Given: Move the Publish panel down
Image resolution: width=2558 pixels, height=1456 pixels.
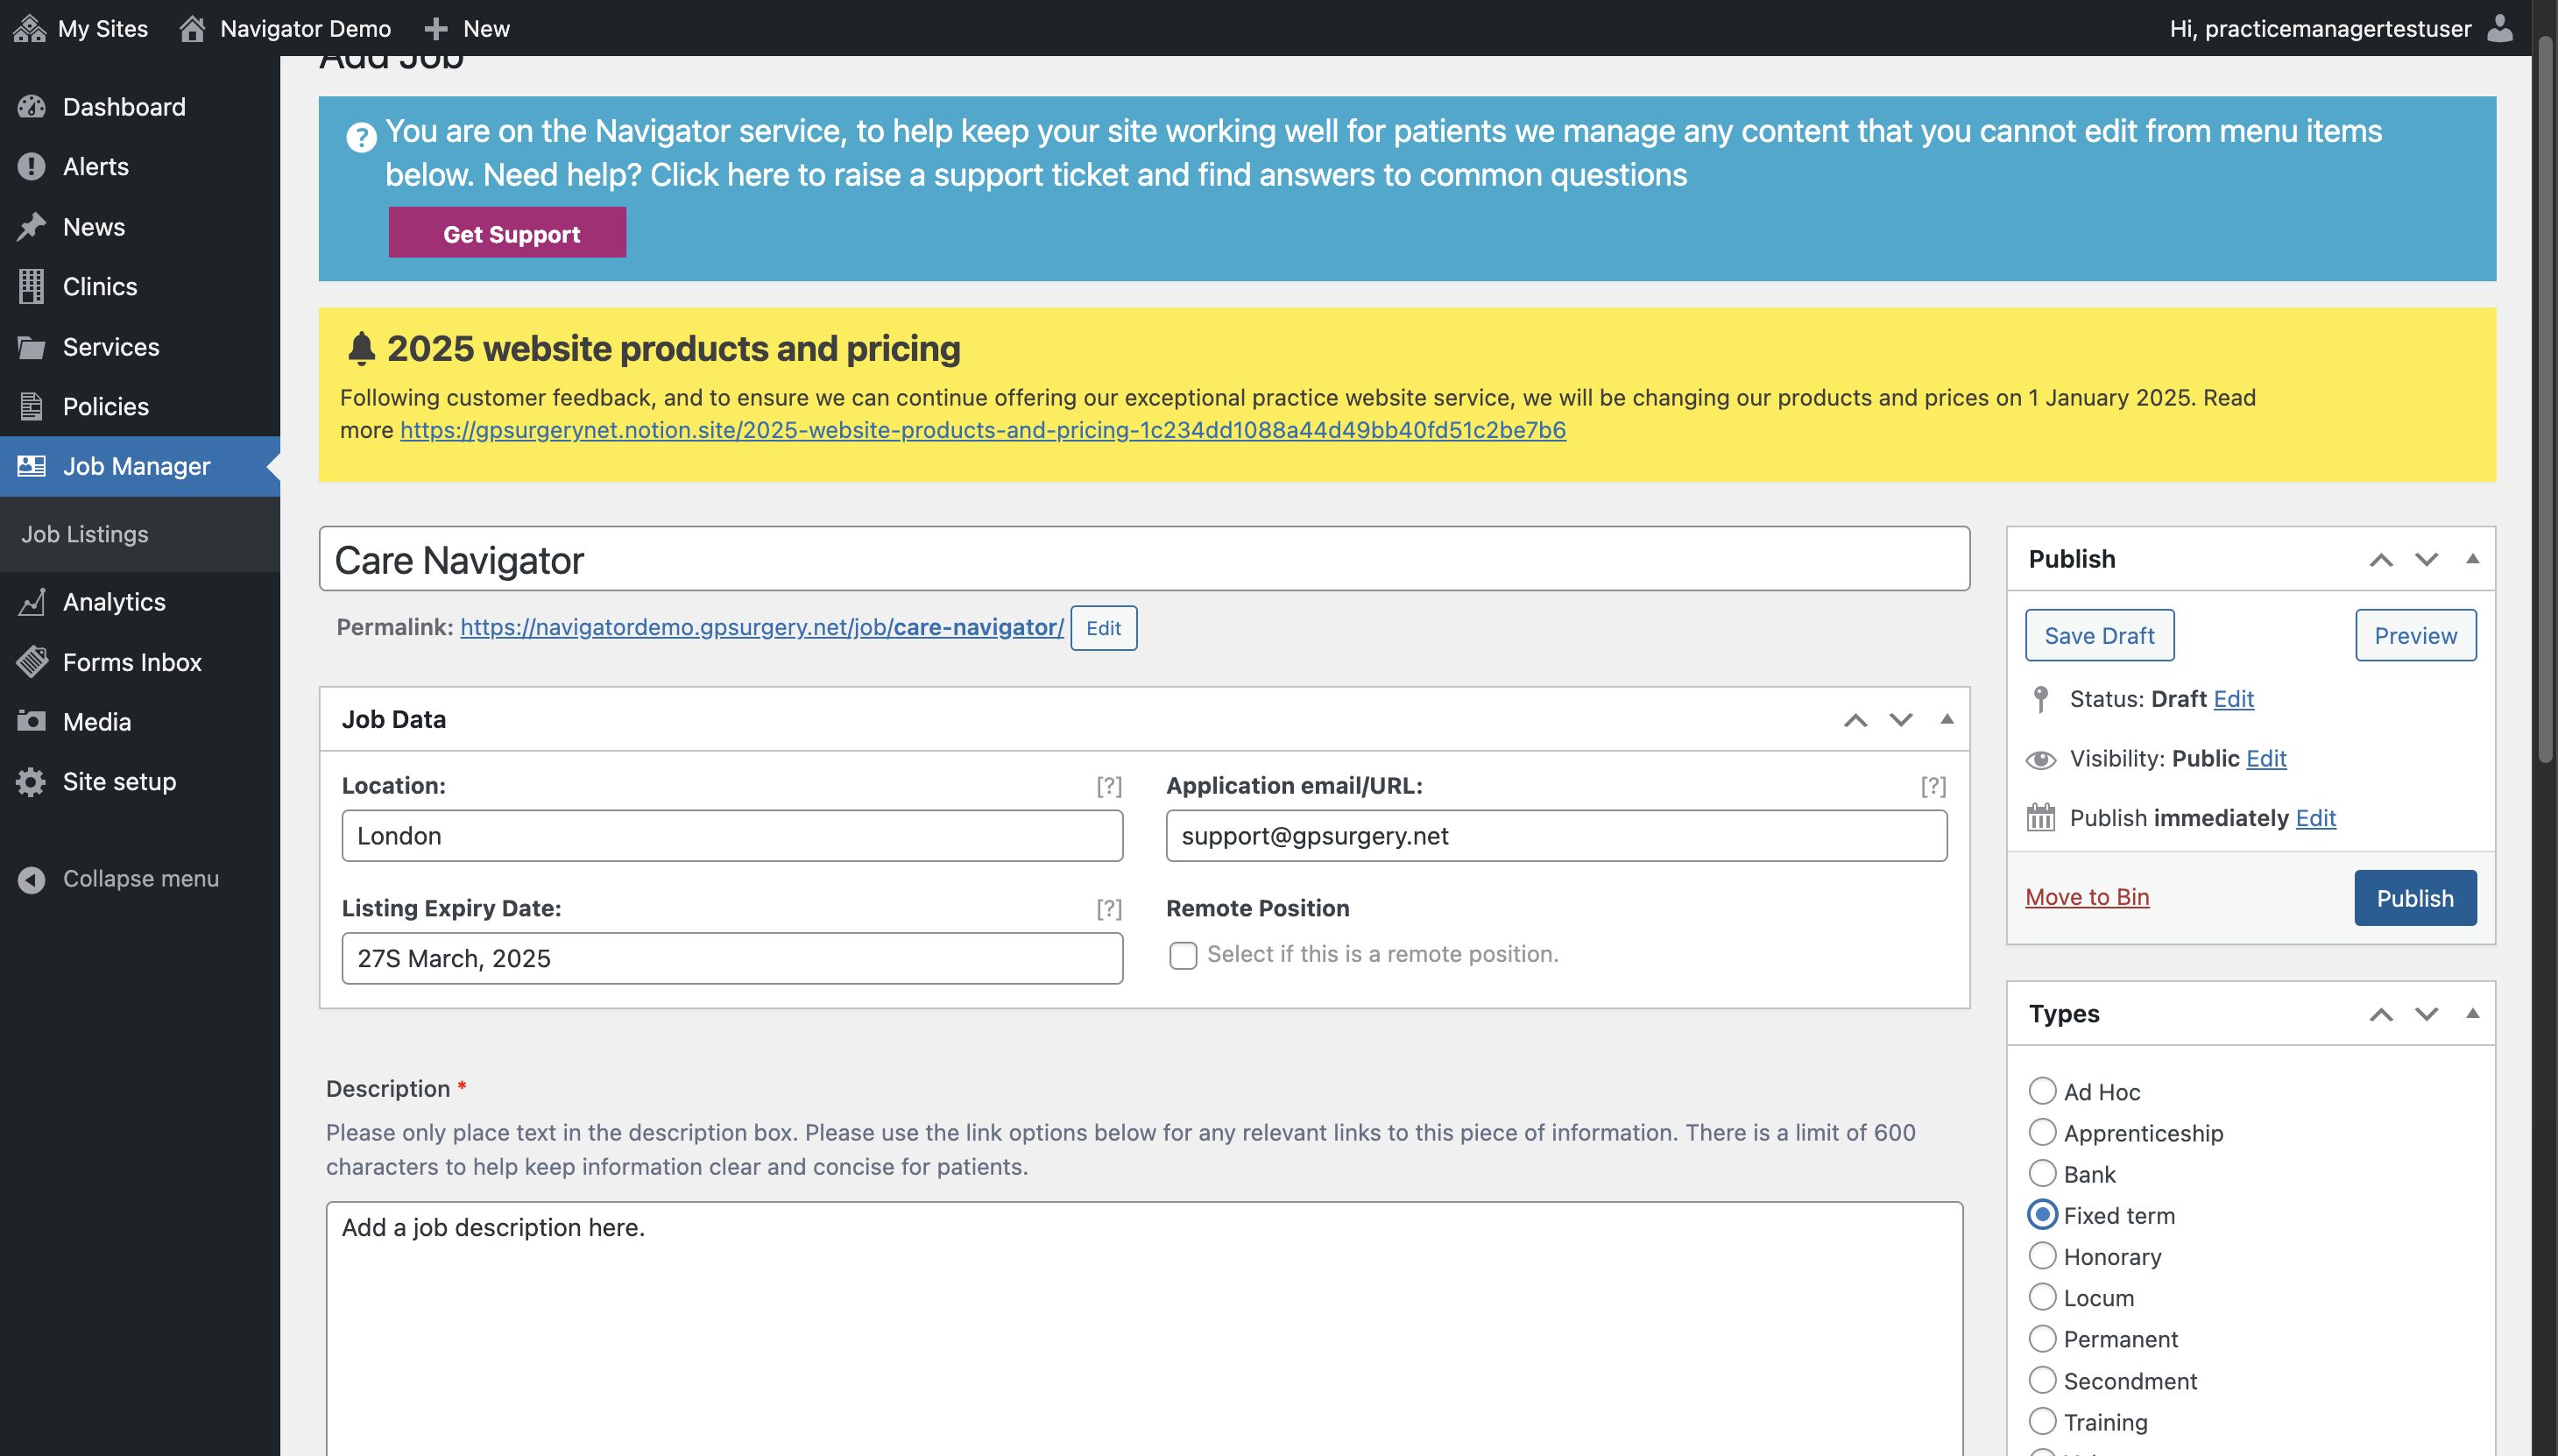Looking at the screenshot, I should pos(2426,559).
